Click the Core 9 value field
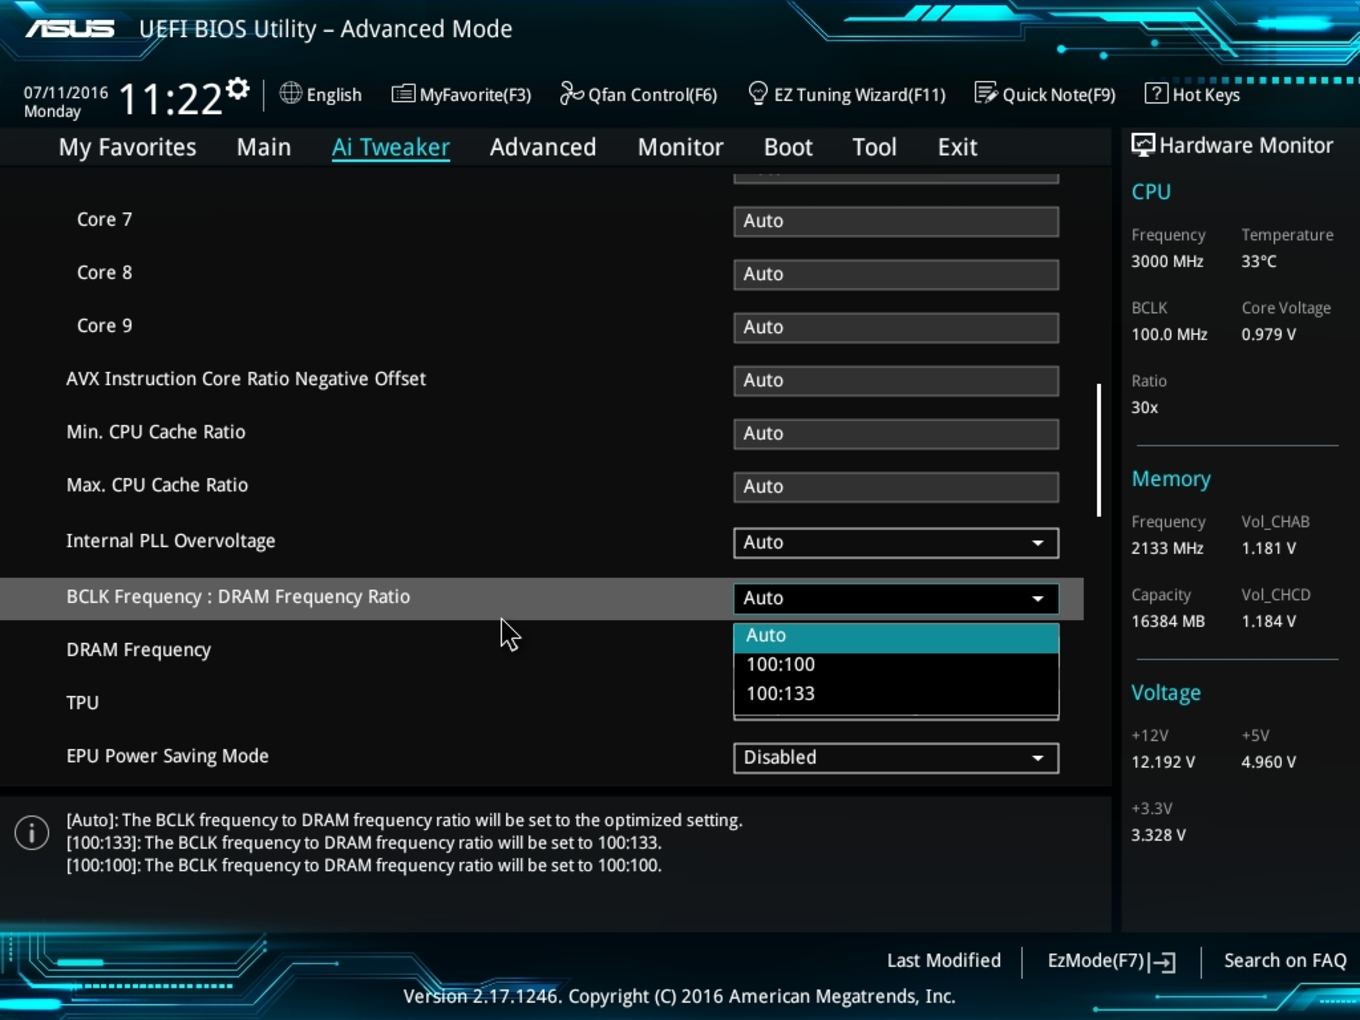Image resolution: width=1360 pixels, height=1020 pixels. [x=896, y=328]
